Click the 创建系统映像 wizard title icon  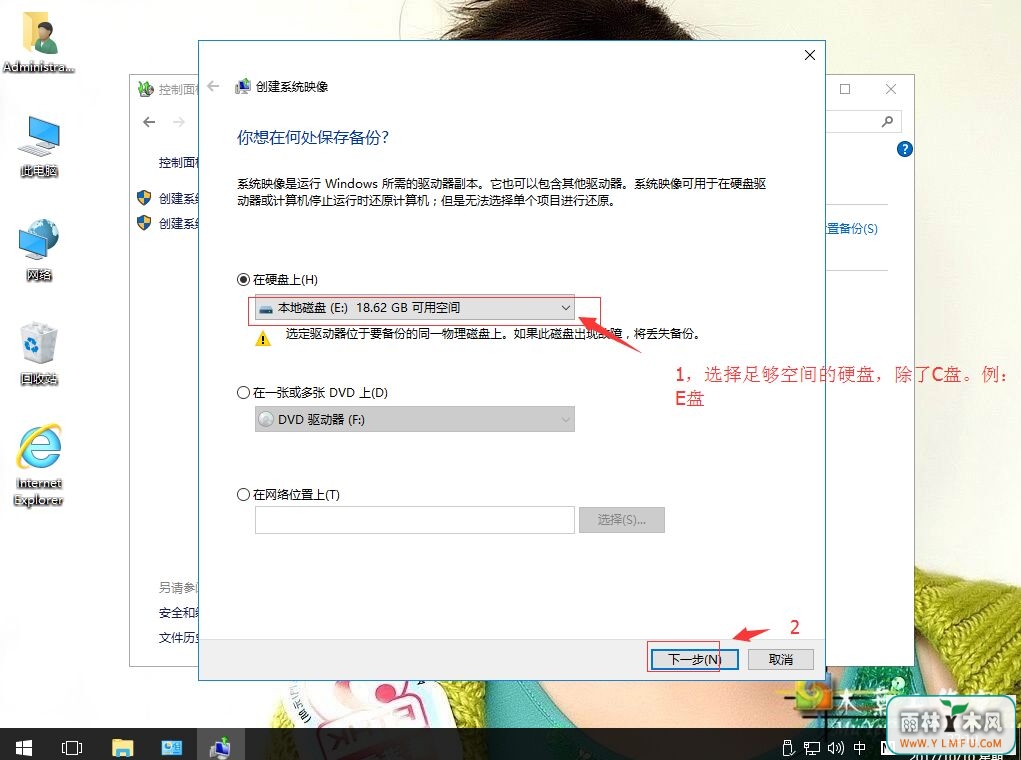click(242, 86)
